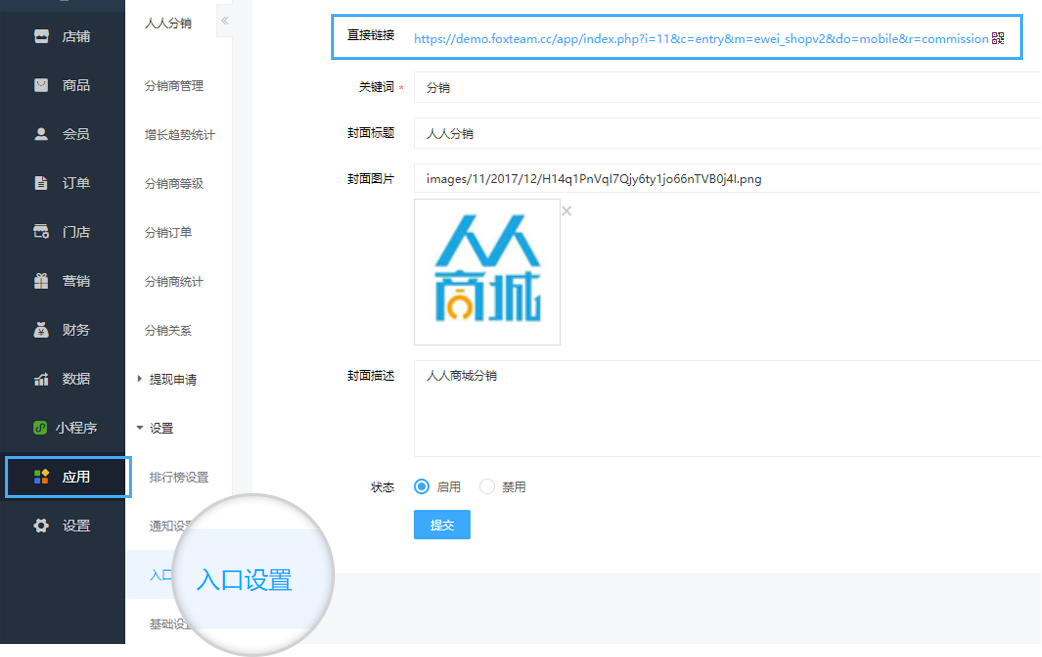Viewport: 1042px width, 657px height.
Task: Click the 小程序 label in sidebar
Action: pos(76,428)
